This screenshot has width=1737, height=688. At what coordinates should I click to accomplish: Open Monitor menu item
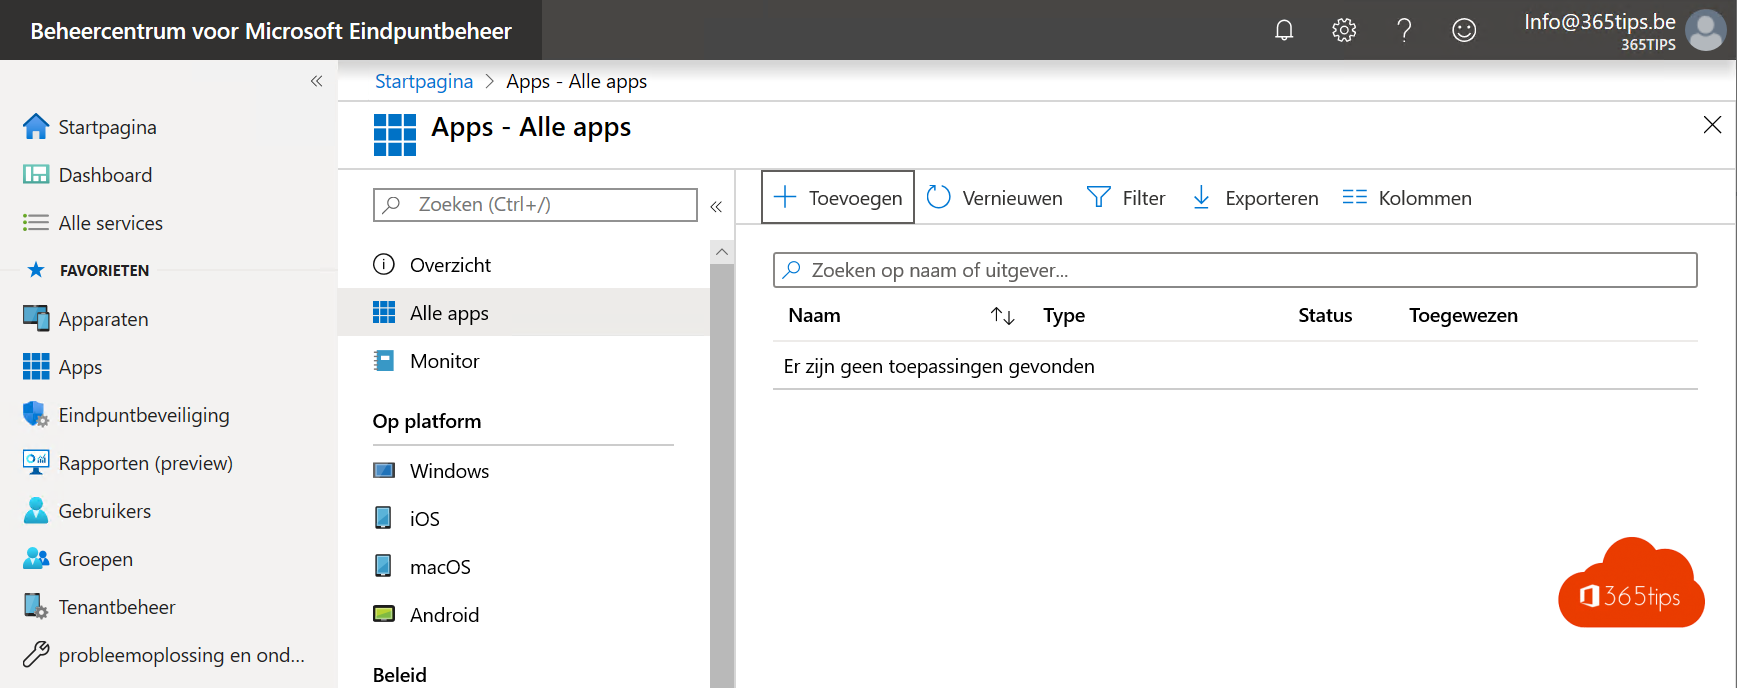pyautogui.click(x=444, y=361)
